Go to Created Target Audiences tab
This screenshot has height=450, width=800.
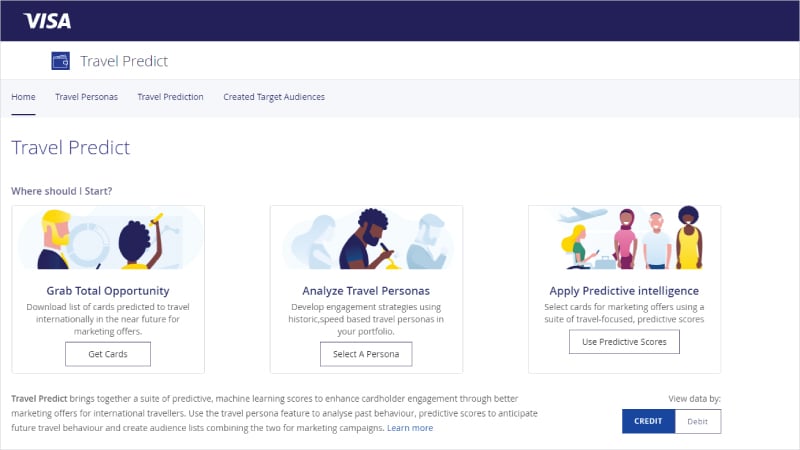click(x=273, y=97)
